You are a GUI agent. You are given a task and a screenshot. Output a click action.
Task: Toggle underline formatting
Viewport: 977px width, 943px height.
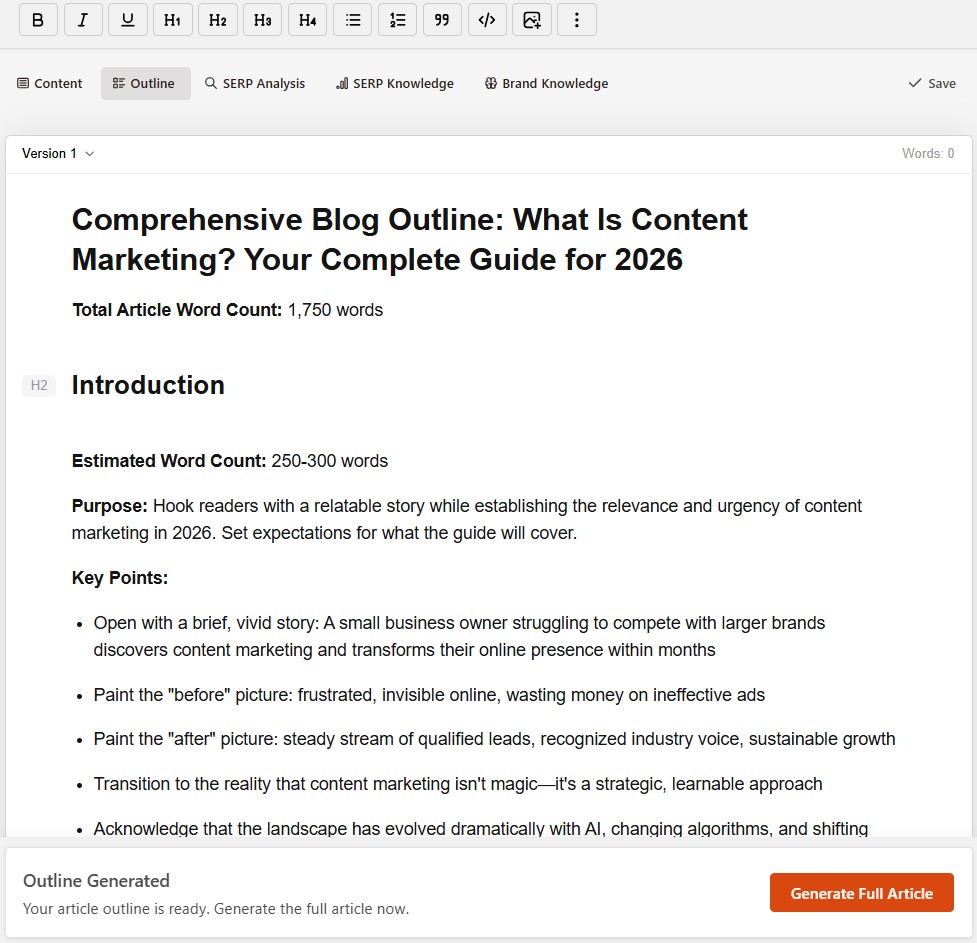click(x=127, y=19)
